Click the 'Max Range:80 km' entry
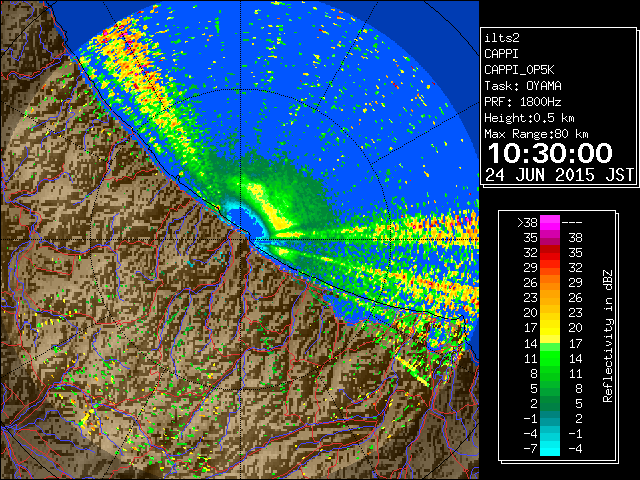The image size is (640, 480). (536, 134)
